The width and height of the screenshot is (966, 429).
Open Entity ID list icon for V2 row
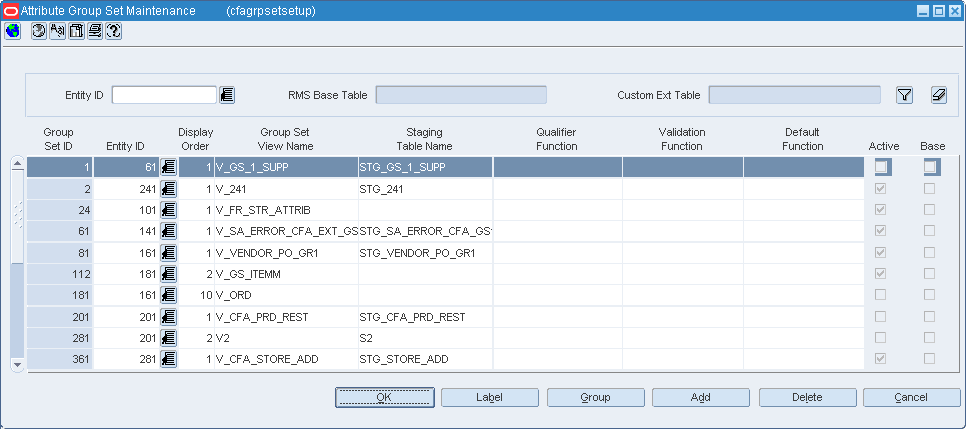coord(168,338)
